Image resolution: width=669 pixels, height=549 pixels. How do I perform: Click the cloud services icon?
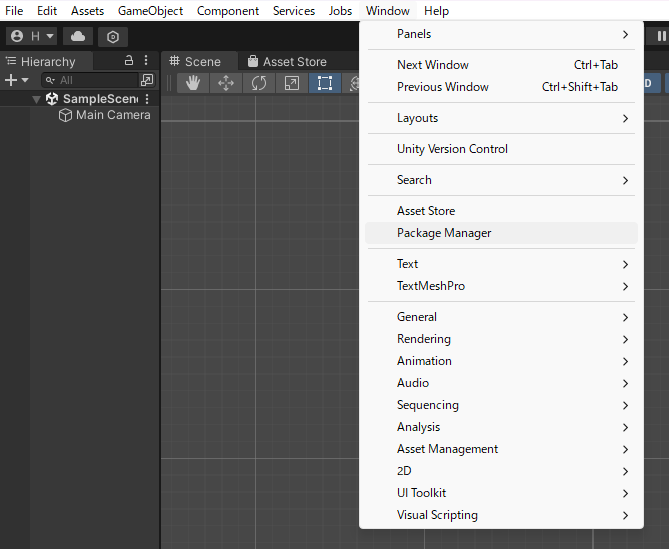(78, 36)
